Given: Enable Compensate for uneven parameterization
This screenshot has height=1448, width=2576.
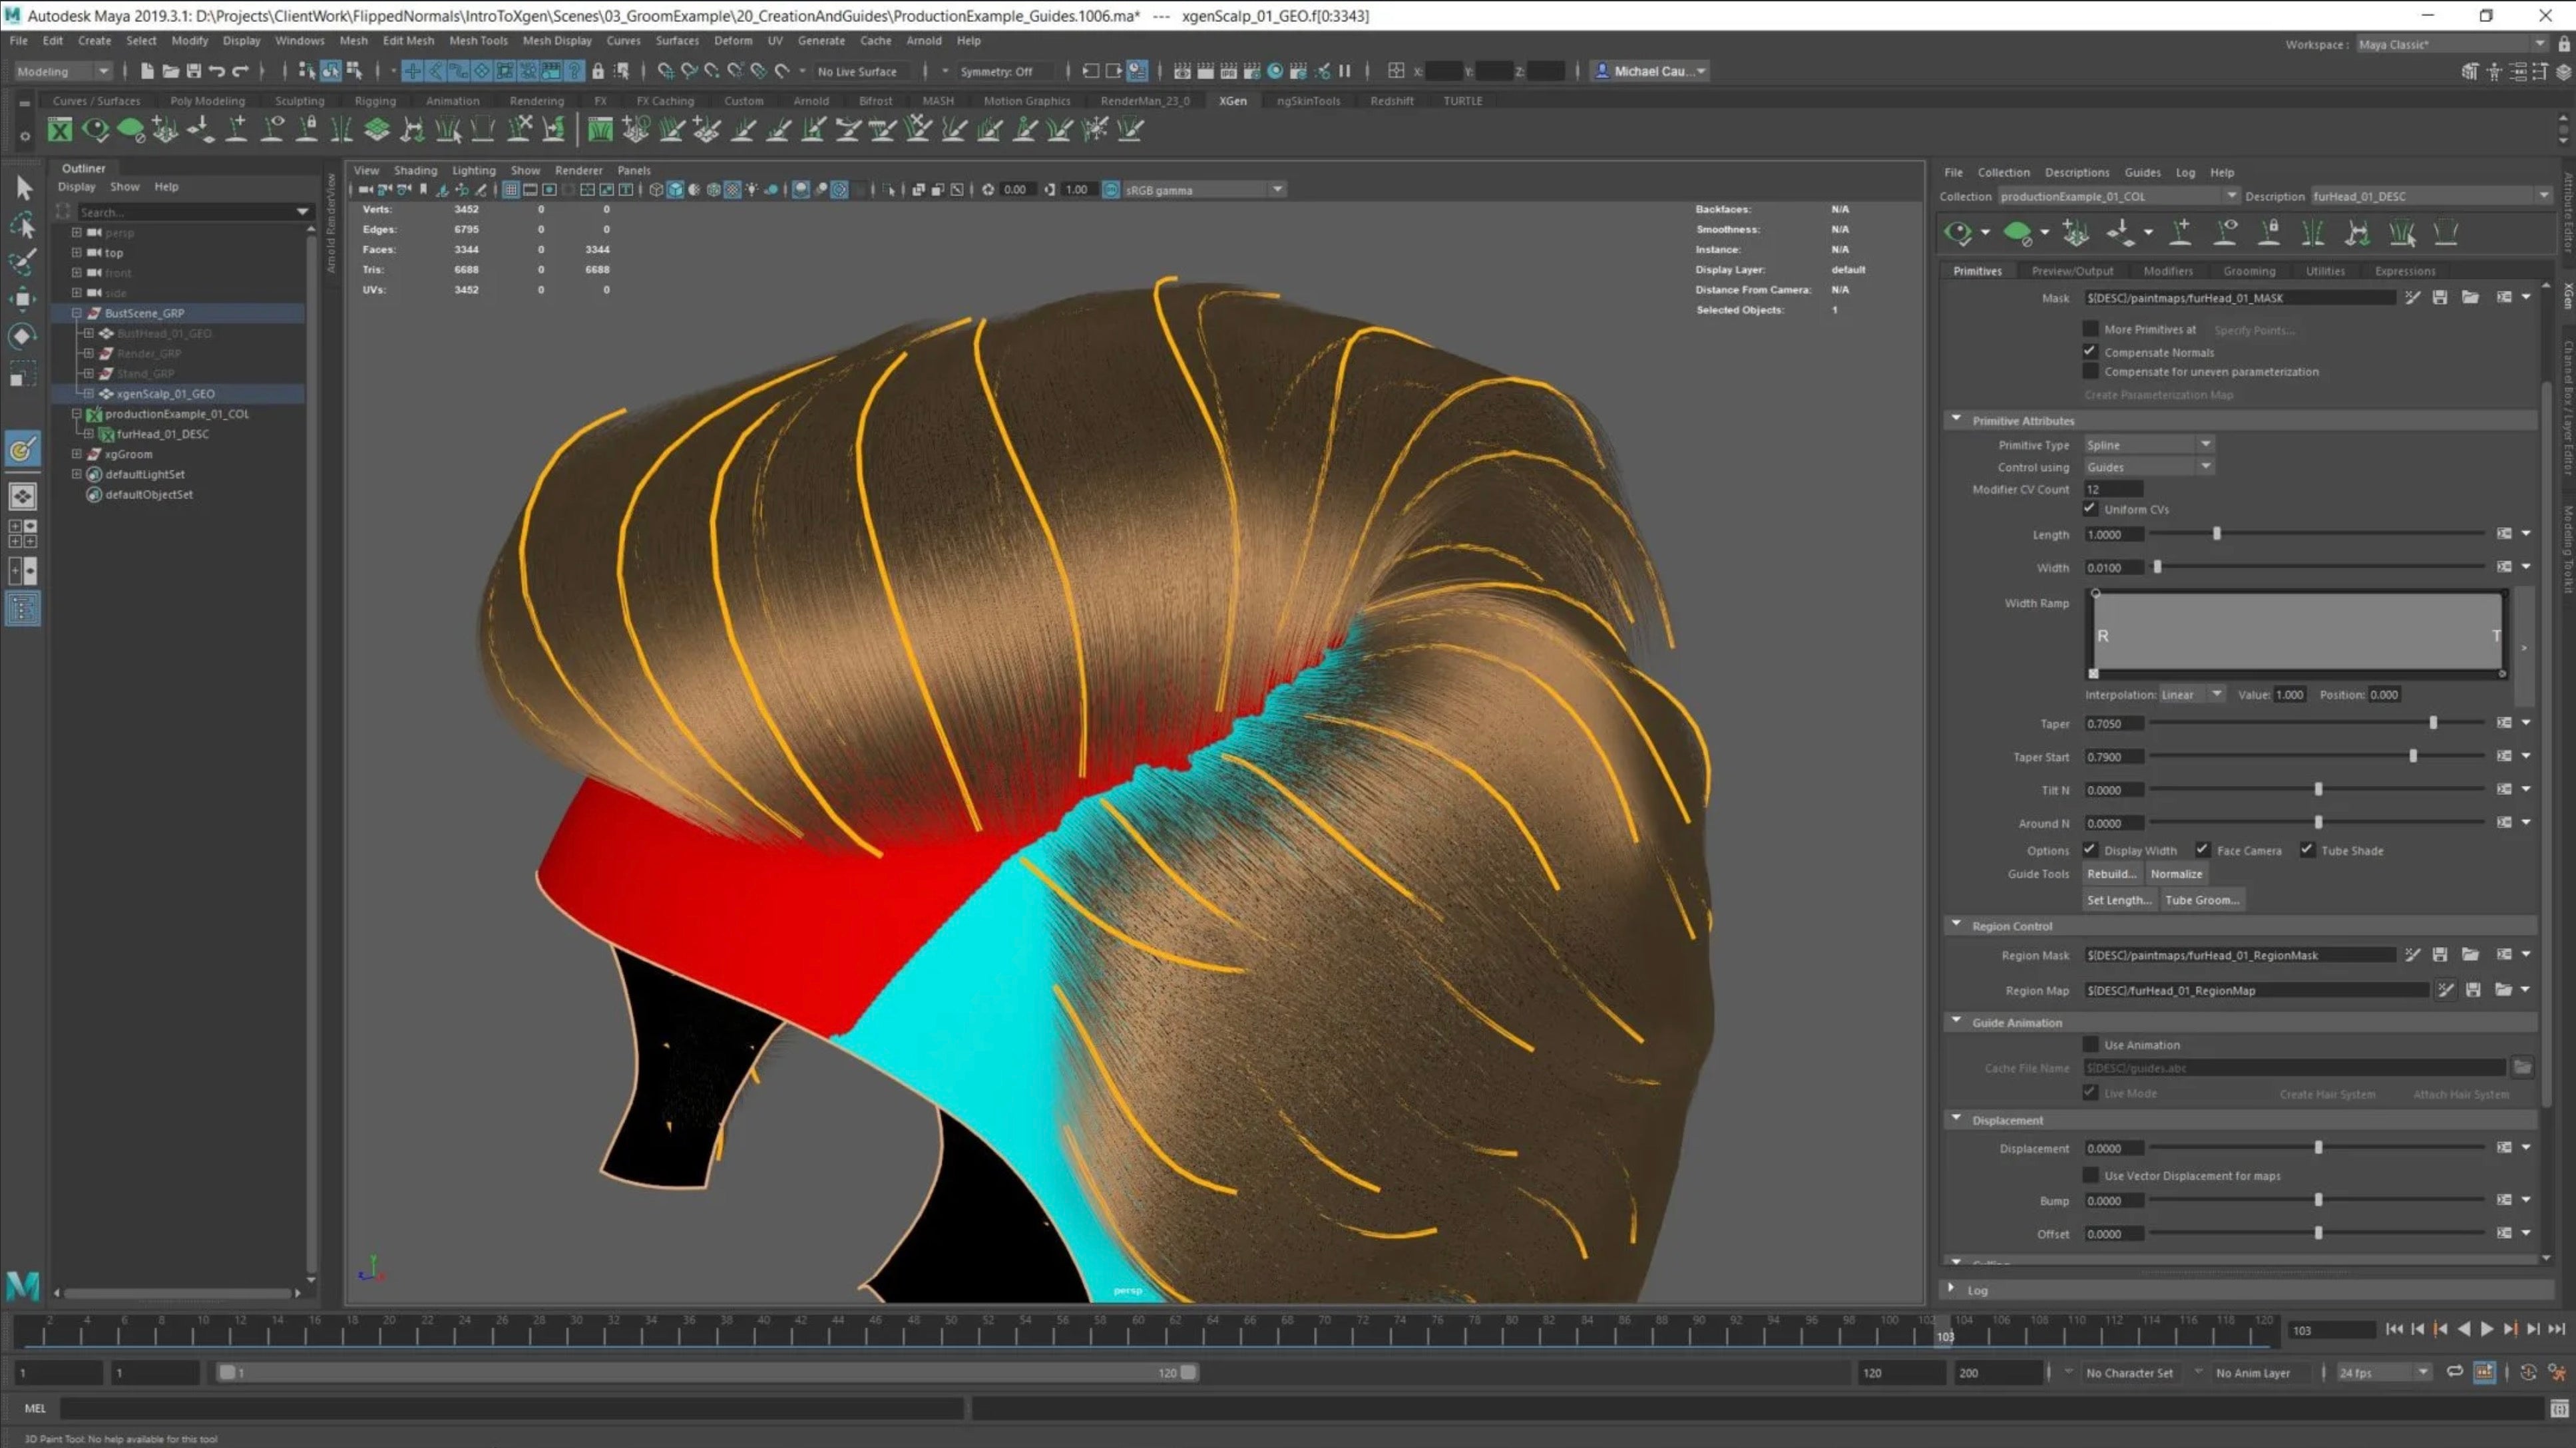Looking at the screenshot, I should (x=2090, y=371).
